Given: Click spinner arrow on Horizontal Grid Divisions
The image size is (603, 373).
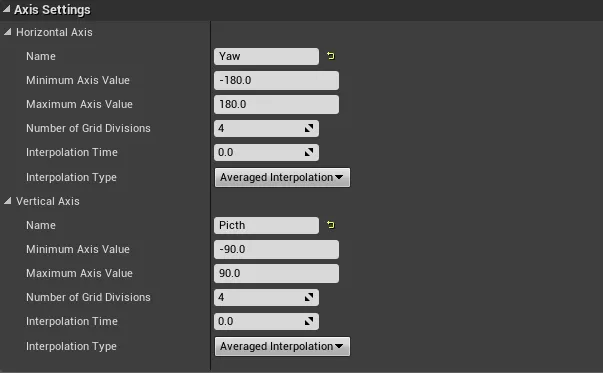Looking at the screenshot, I should pos(309,128).
